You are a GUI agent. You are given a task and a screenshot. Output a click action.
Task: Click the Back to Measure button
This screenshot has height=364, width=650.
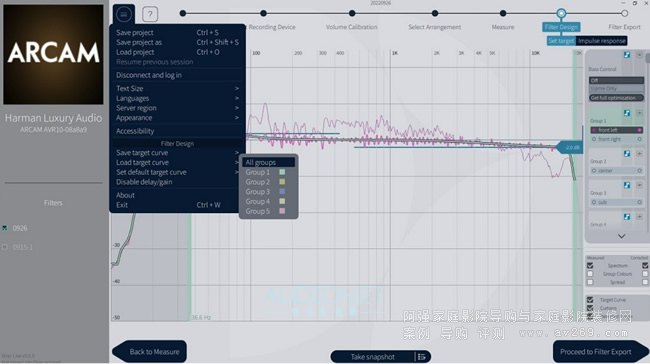tap(154, 352)
